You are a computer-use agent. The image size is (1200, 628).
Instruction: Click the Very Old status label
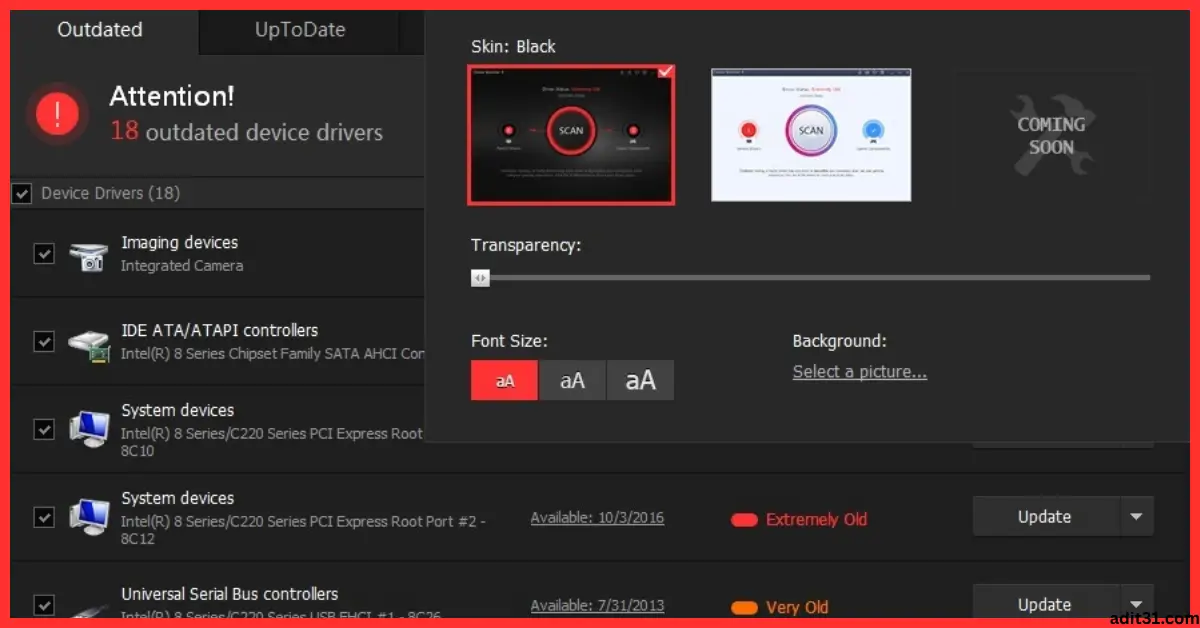click(x=797, y=607)
